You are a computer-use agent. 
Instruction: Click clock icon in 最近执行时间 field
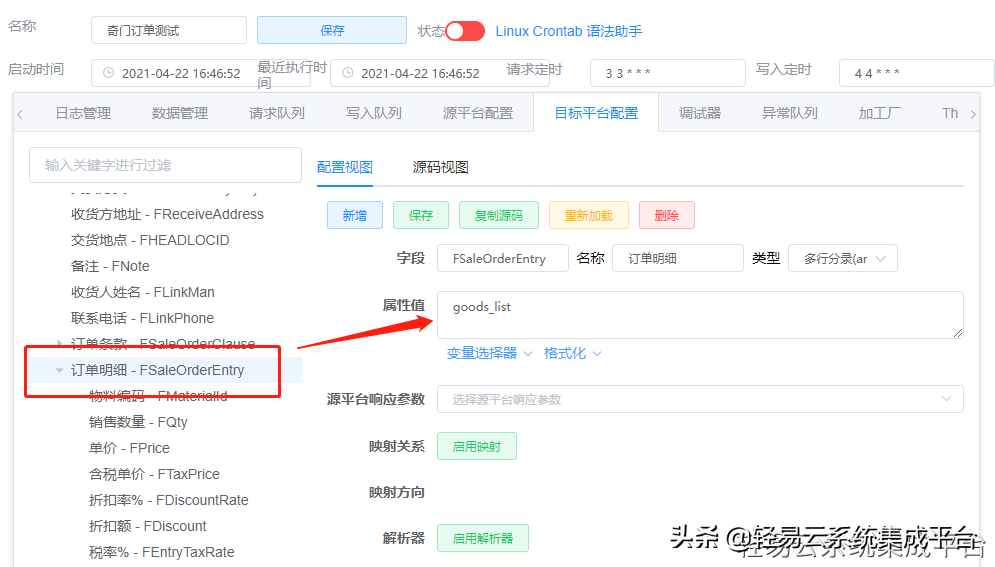(x=348, y=73)
